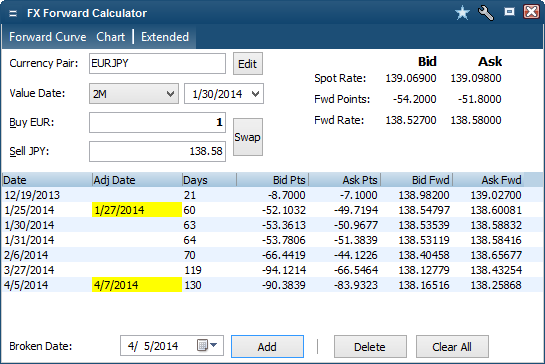
Task: Select the 2/6/2014 row
Action: pos(272,255)
